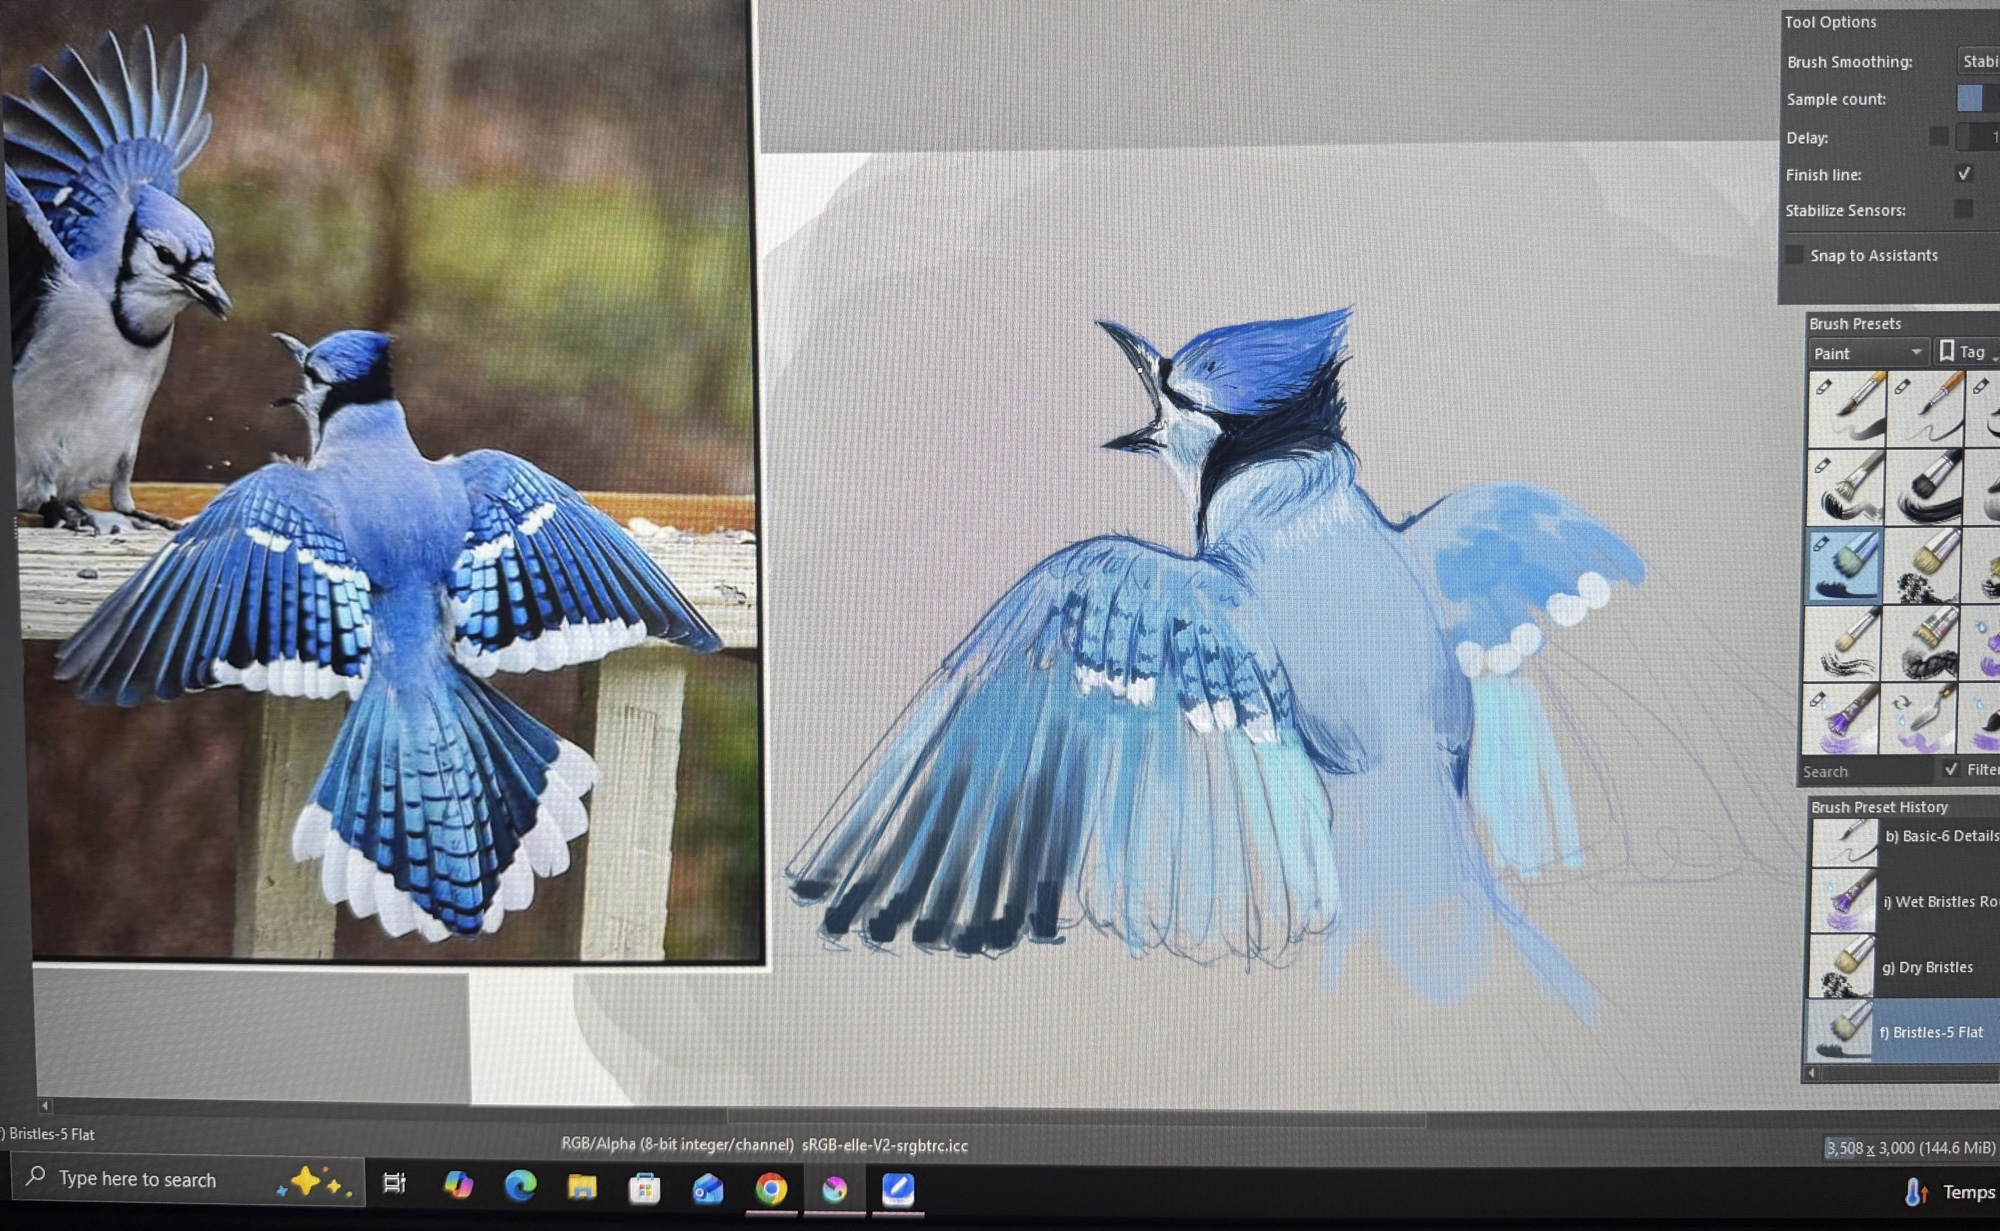Select the highlighted blue flat bristle brush preset
Image resolution: width=2000 pixels, height=1231 pixels.
tap(1844, 567)
